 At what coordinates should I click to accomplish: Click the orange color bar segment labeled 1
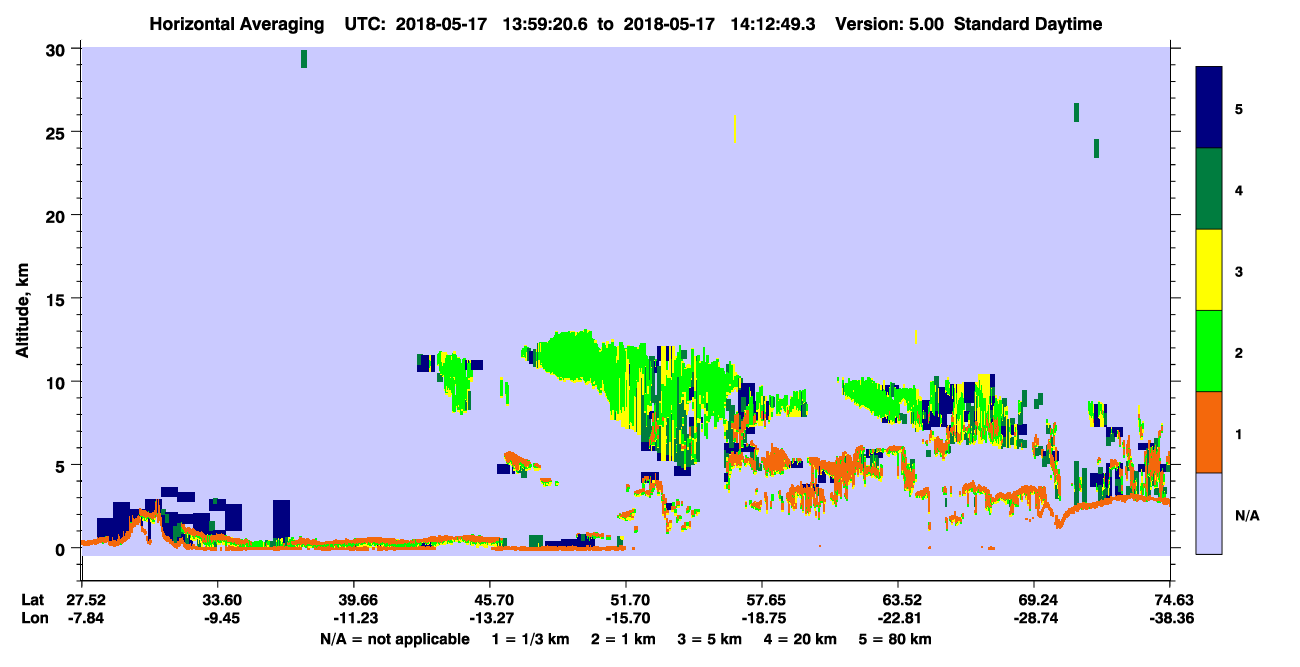[1209, 432]
